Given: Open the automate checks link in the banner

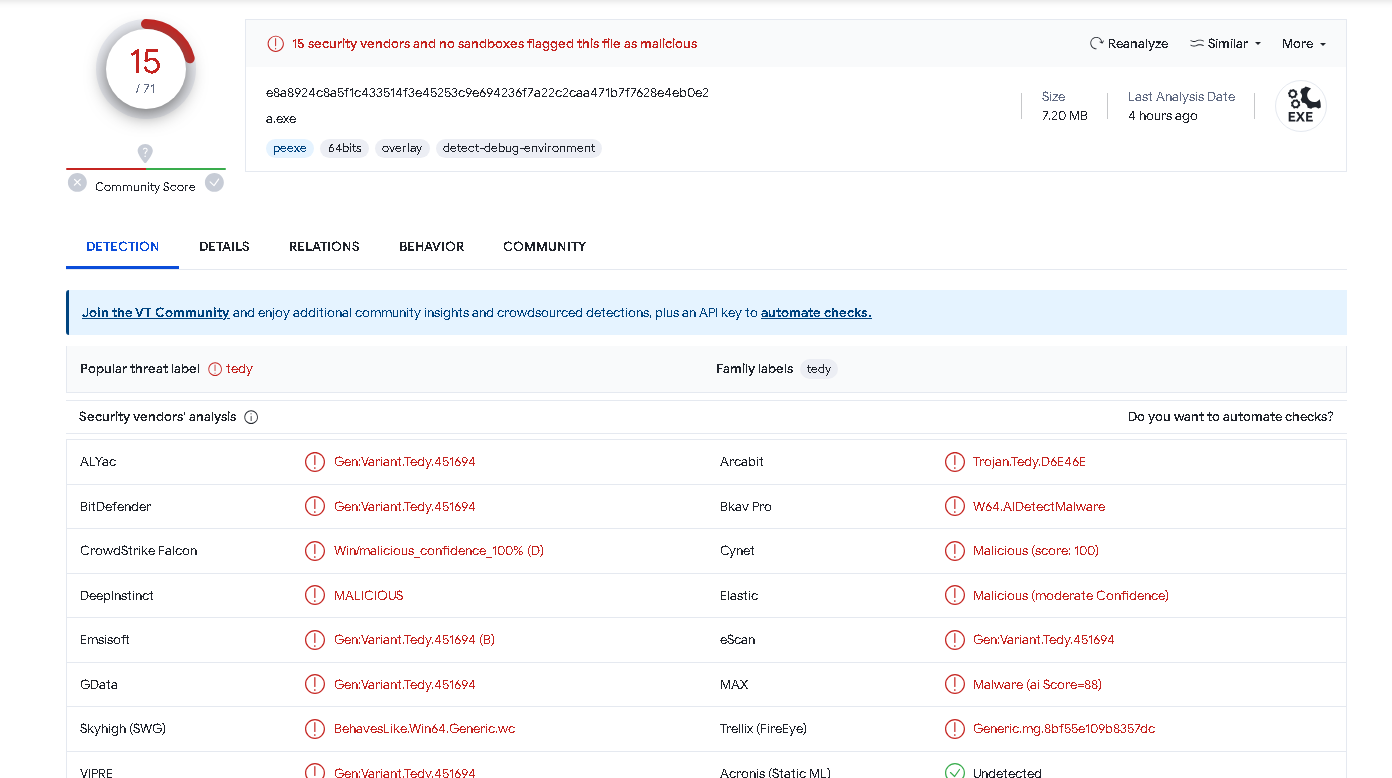Looking at the screenshot, I should [x=816, y=313].
